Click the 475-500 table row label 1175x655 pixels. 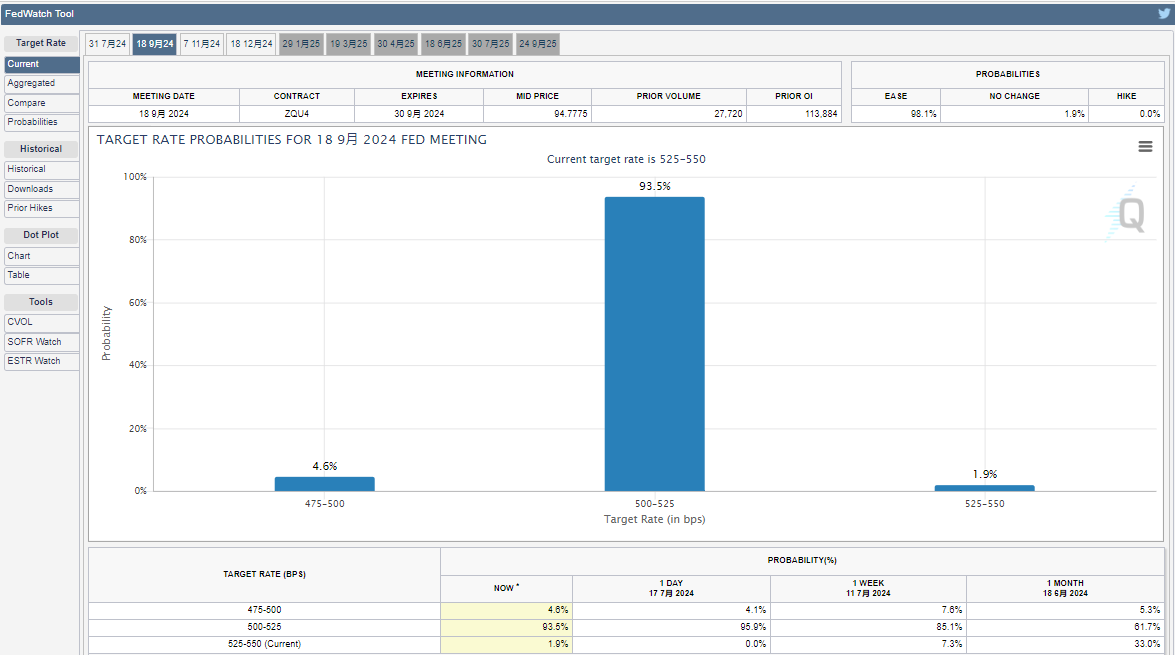tap(265, 610)
